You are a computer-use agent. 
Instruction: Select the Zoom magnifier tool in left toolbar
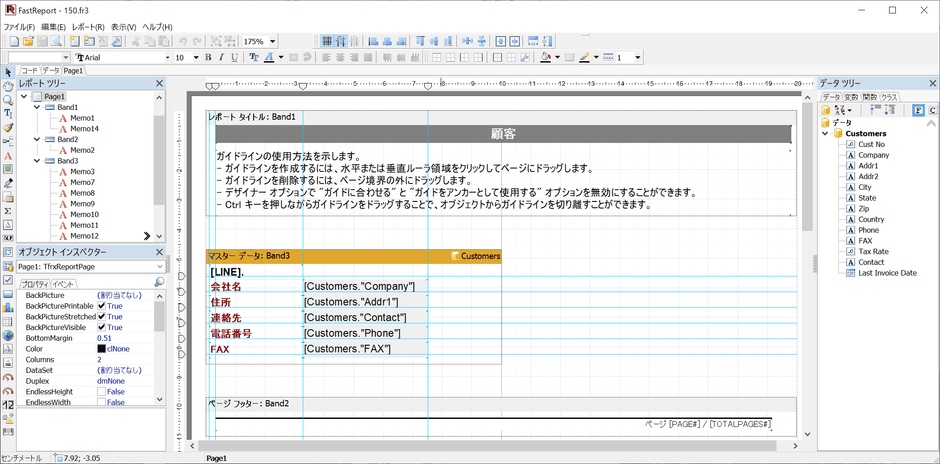pos(8,100)
